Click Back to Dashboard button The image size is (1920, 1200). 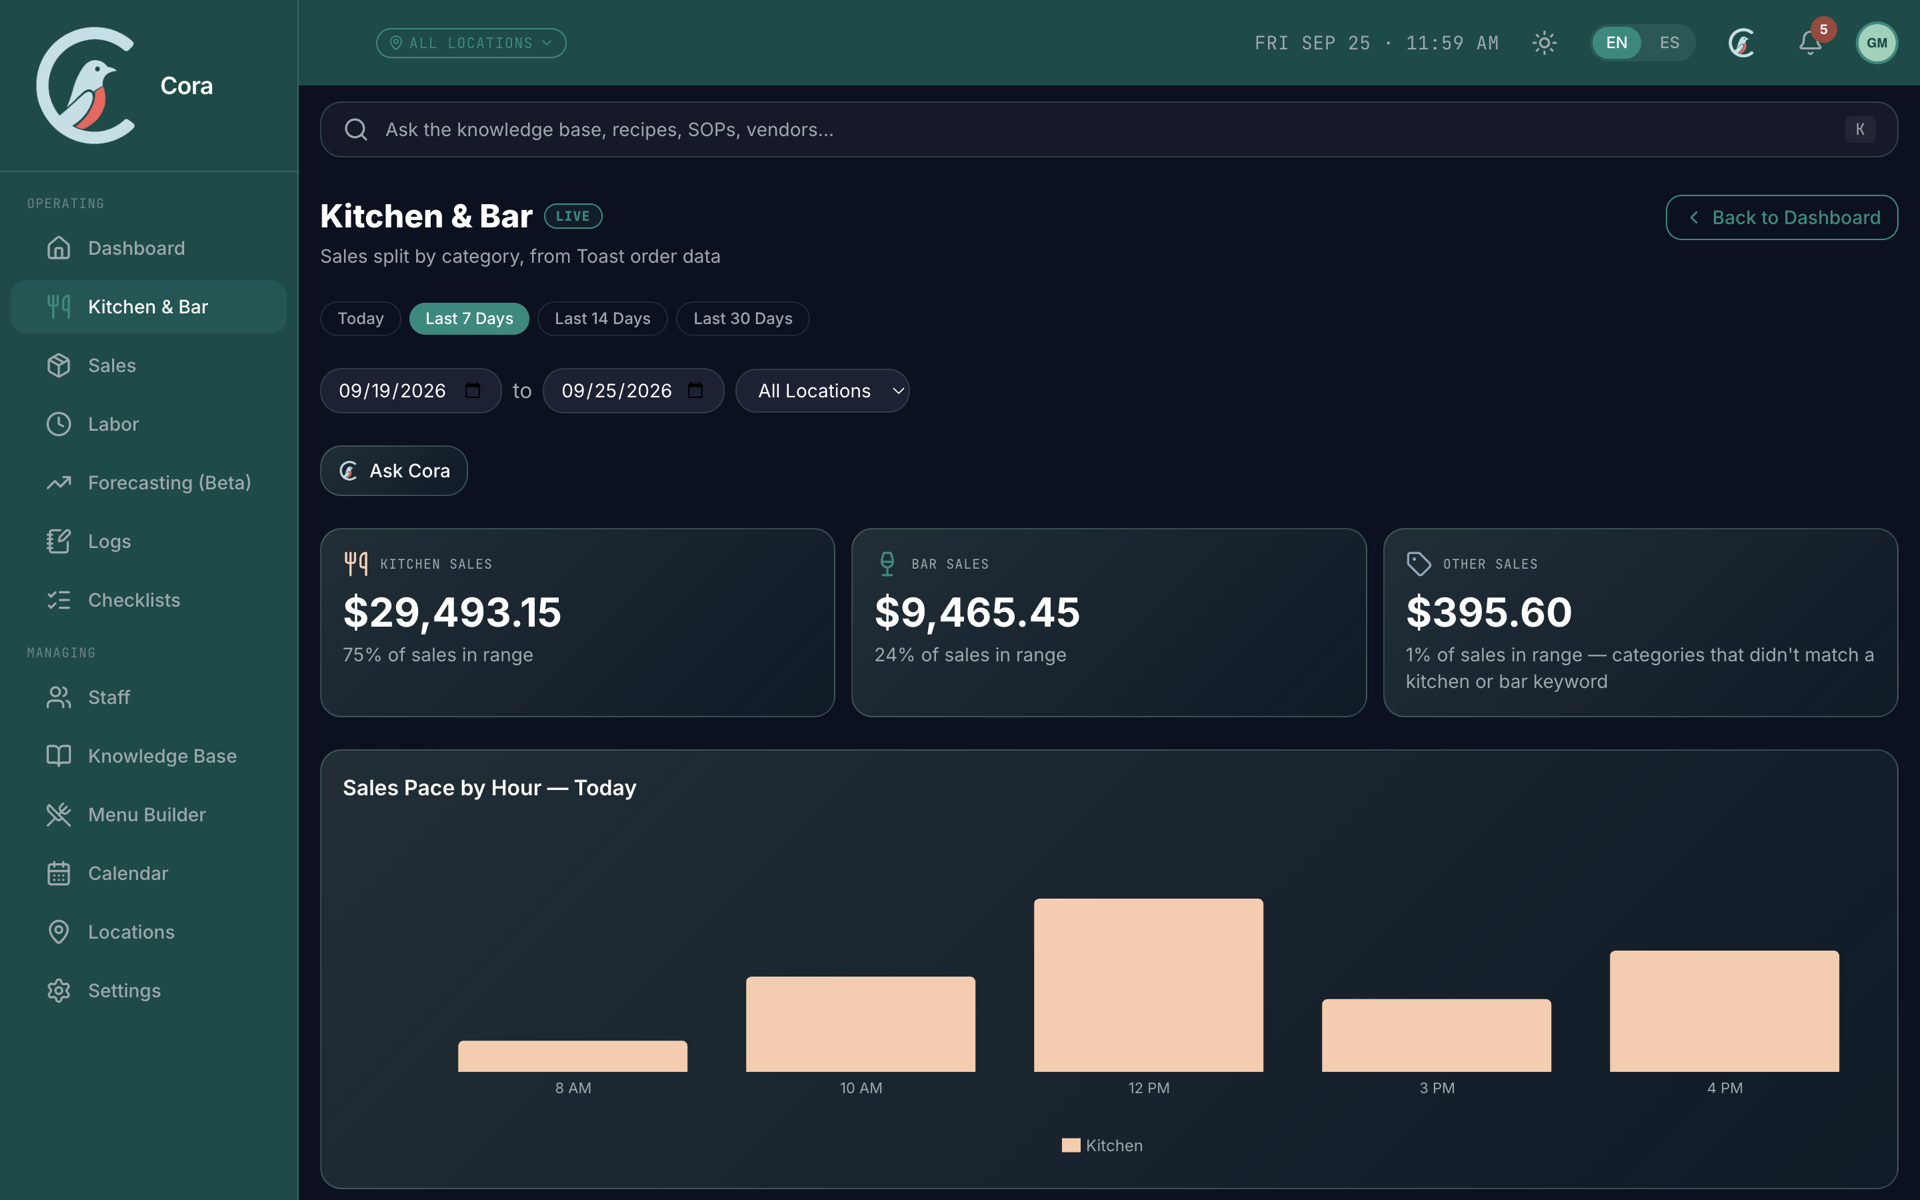[x=1781, y=217]
